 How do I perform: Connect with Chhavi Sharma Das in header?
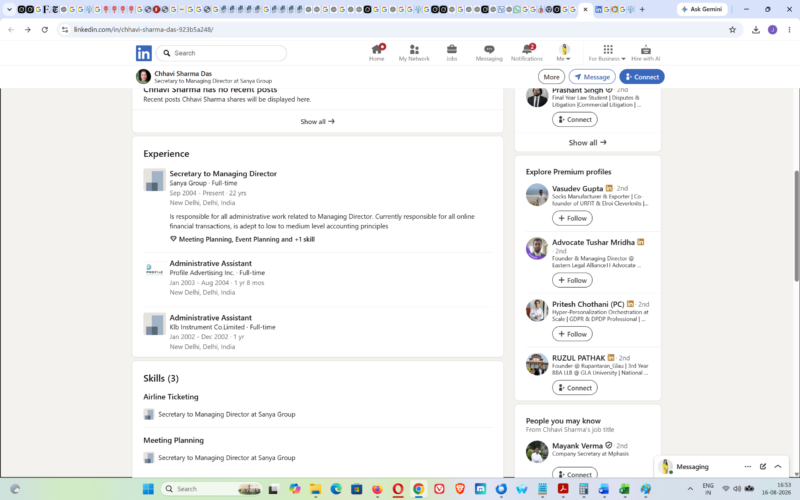[642, 77]
